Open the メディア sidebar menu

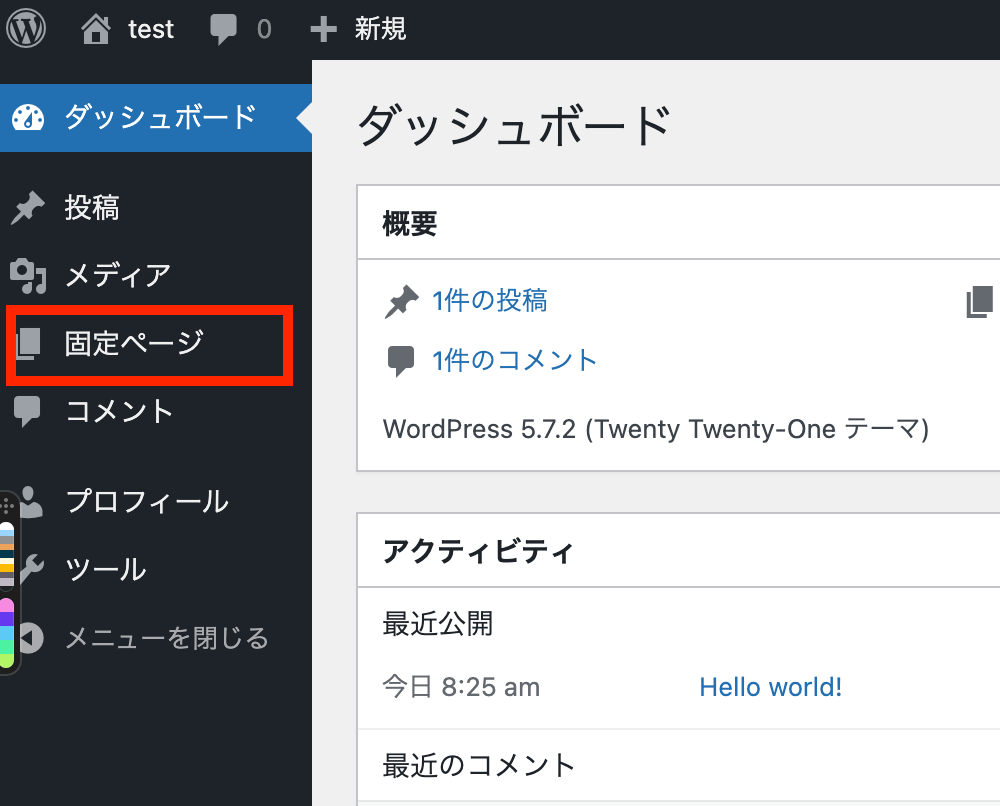tap(119, 276)
